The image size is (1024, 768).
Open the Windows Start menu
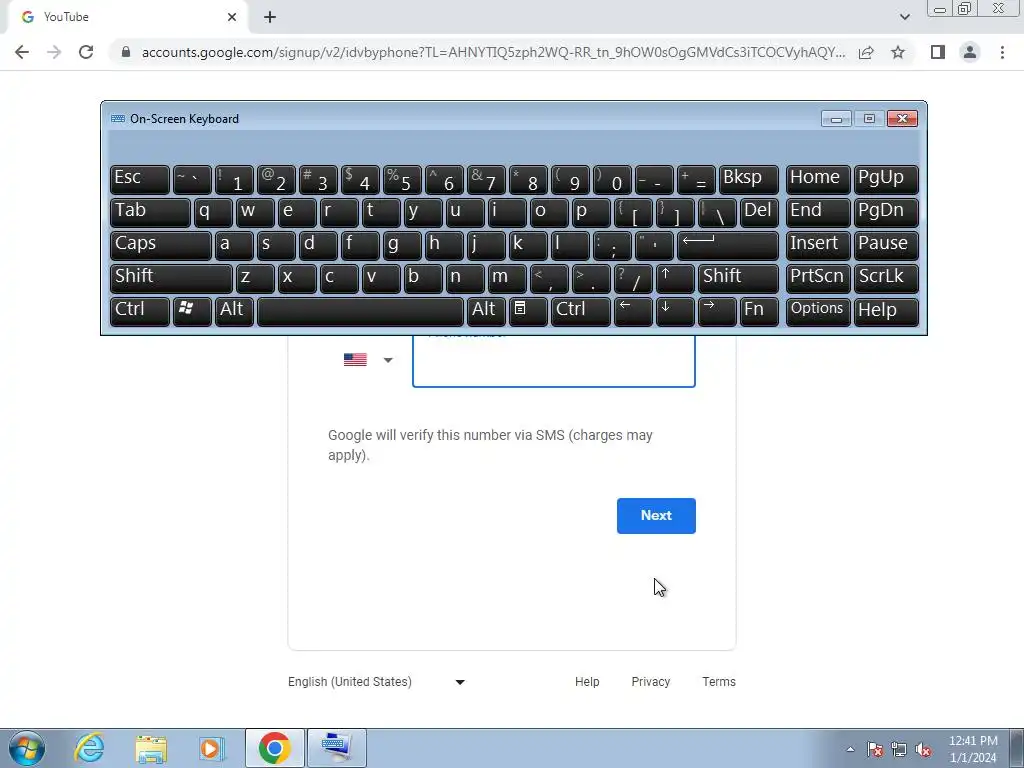[27, 748]
